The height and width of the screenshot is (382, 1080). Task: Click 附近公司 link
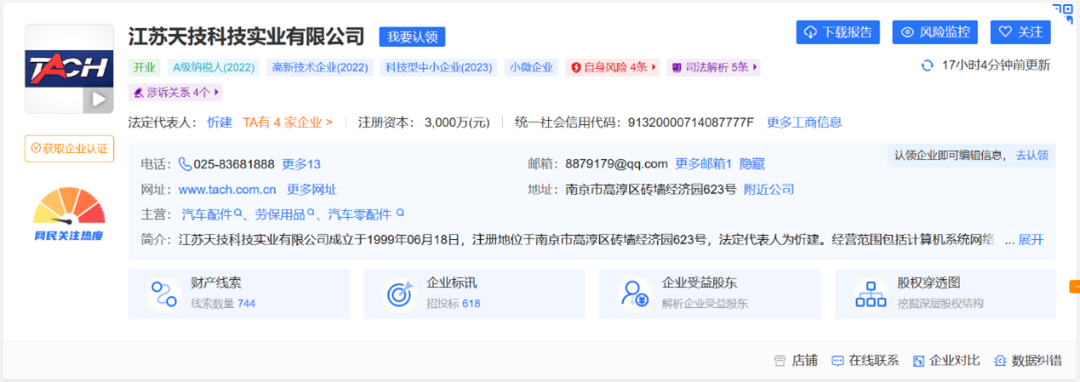tap(769, 189)
